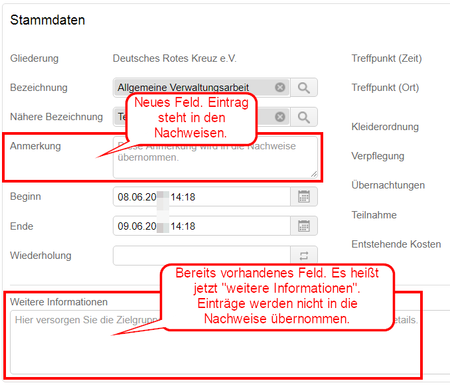Click the Teilnahme label
Screen dimensions: 450x385
[x=374, y=215]
